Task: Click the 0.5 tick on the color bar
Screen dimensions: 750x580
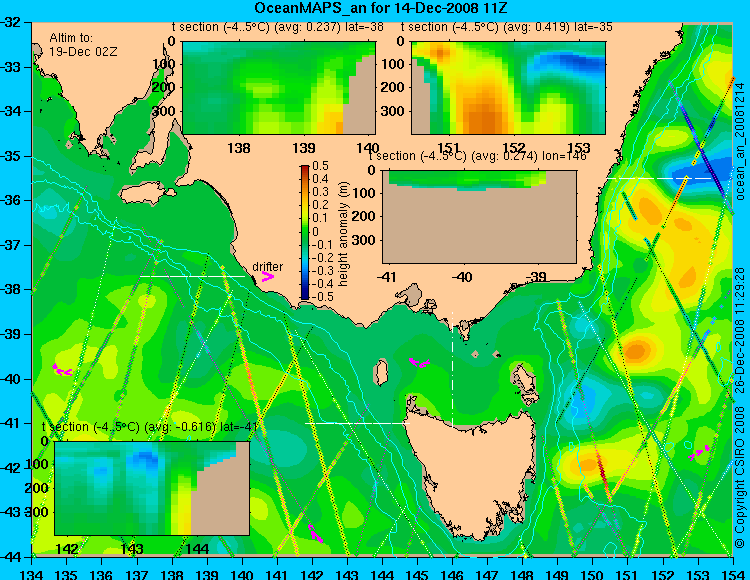Action: [x=320, y=166]
